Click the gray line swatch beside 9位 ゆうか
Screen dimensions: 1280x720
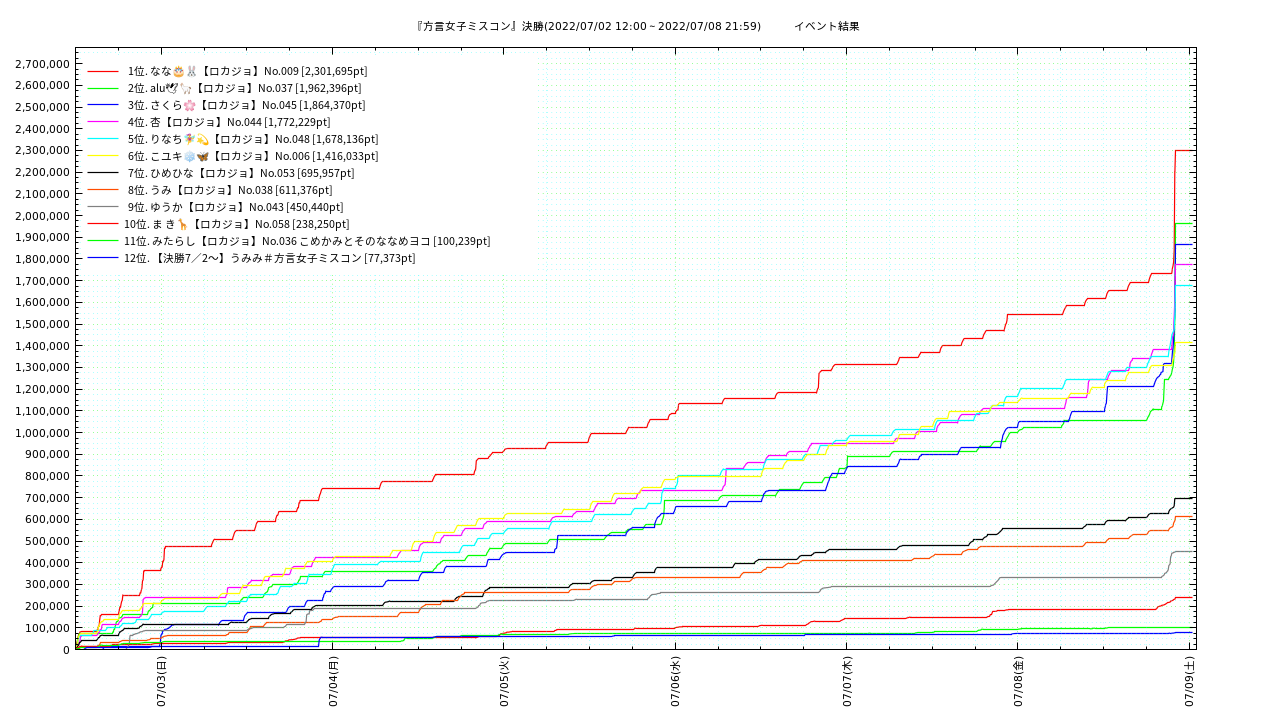103,207
